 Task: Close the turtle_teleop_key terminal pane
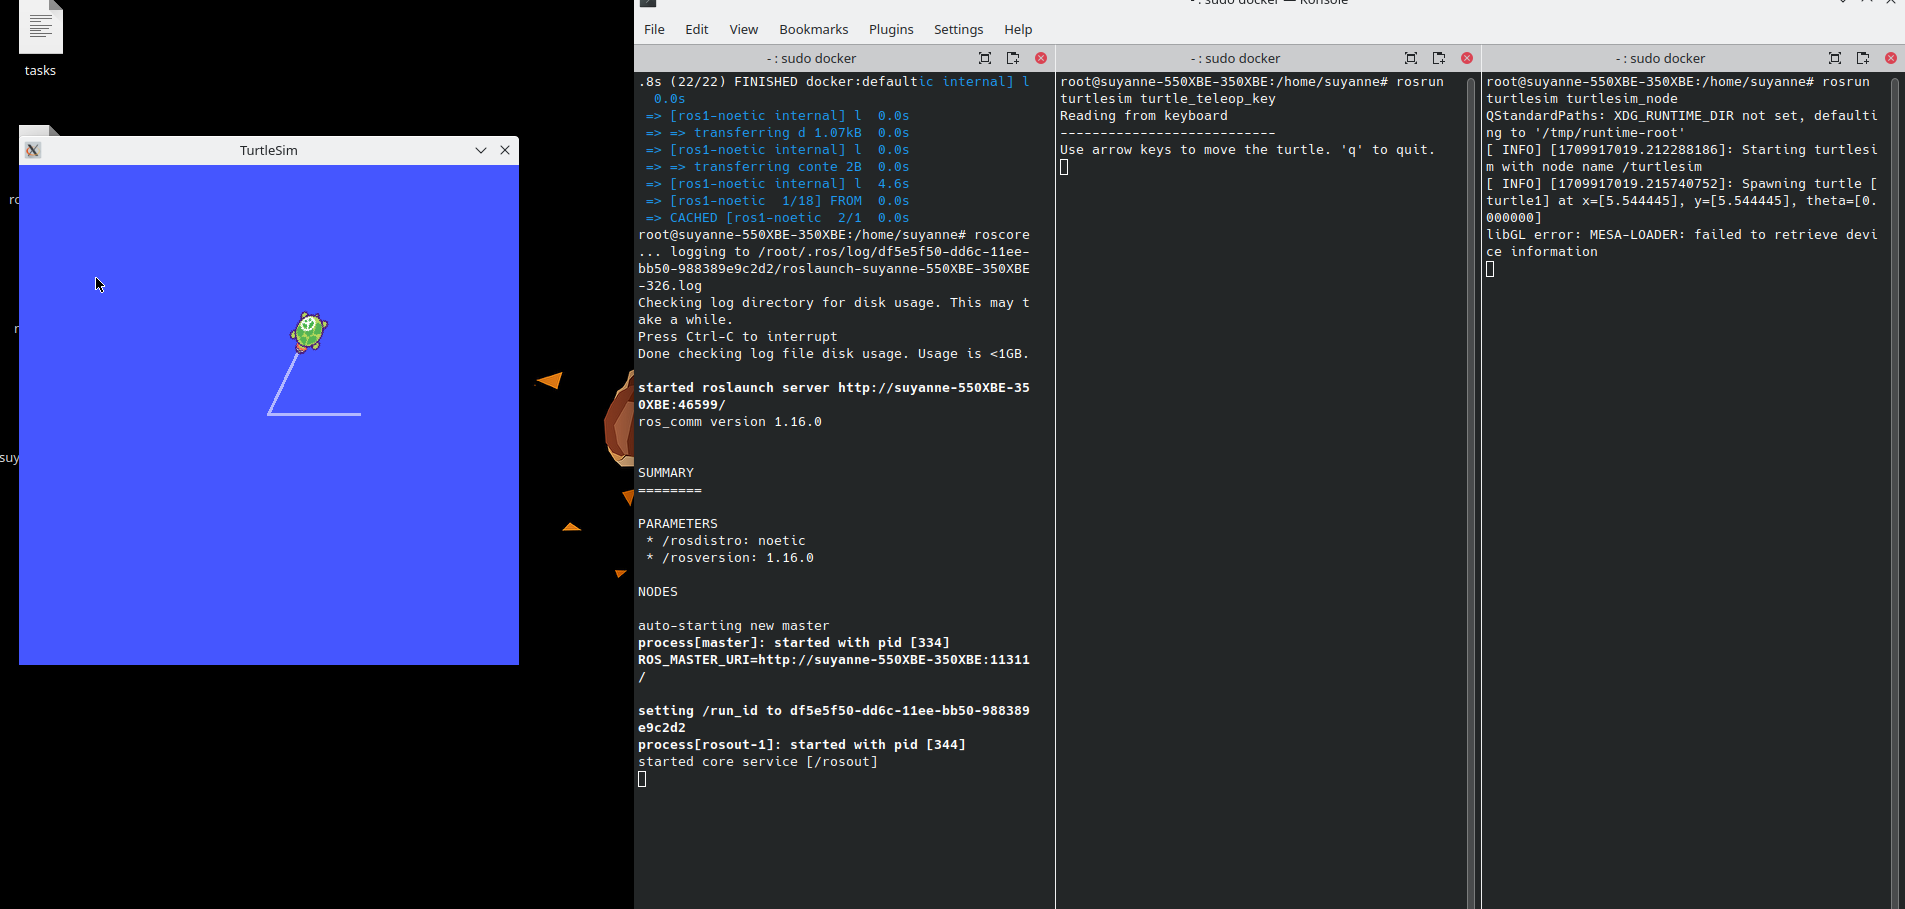pyautogui.click(x=1467, y=58)
